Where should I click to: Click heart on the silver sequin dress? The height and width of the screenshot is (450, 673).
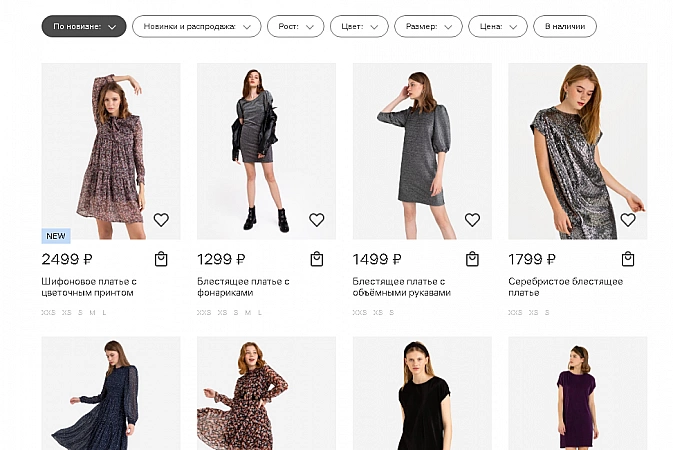click(628, 220)
